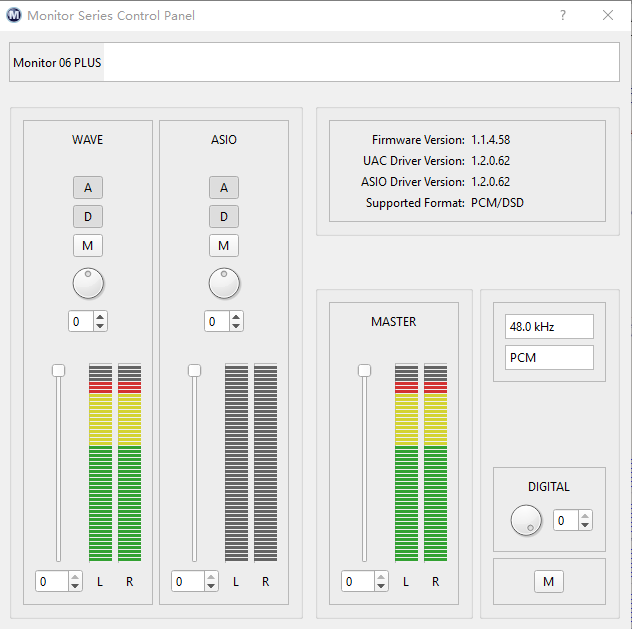
Task: Click the 48.0 kHz sample rate field
Action: click(x=544, y=327)
